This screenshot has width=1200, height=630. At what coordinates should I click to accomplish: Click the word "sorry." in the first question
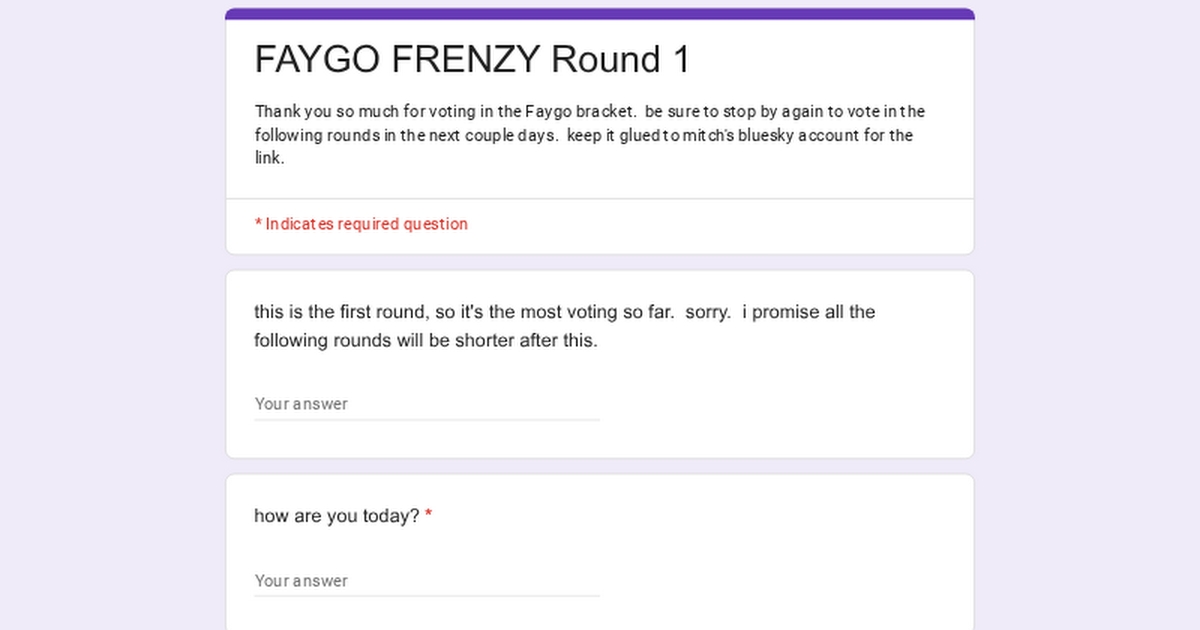click(x=708, y=312)
